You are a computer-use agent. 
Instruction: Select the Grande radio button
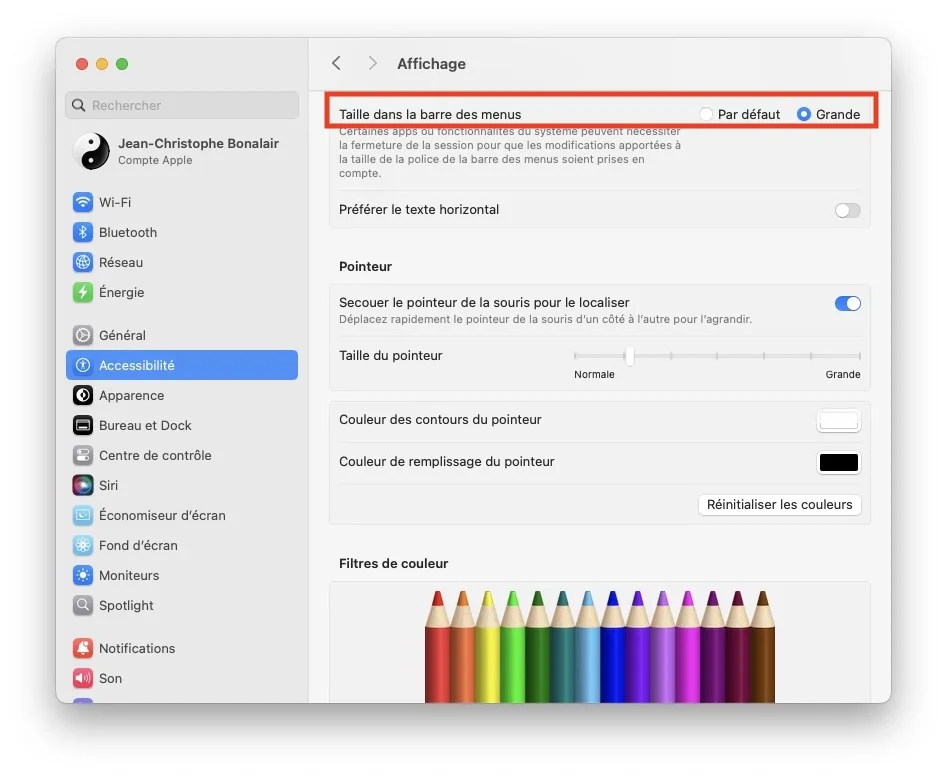pyautogui.click(x=804, y=114)
